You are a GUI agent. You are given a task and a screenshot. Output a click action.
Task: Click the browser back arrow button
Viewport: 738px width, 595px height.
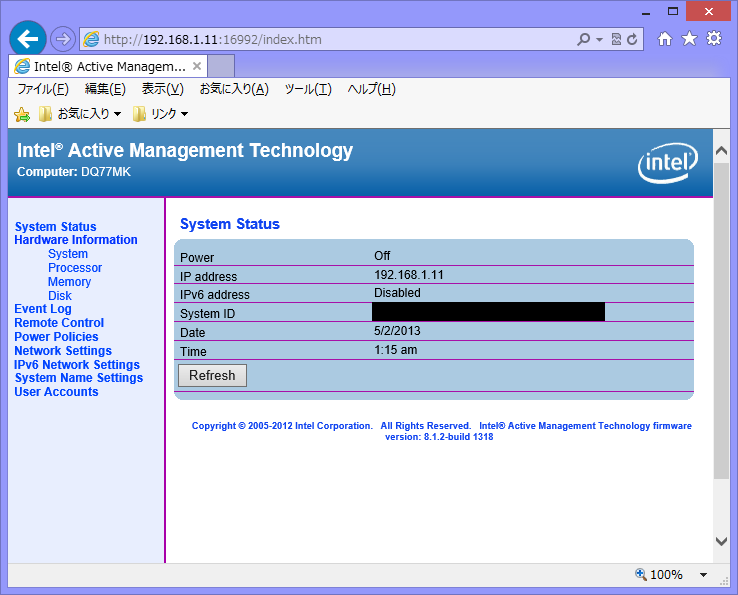(x=28, y=39)
